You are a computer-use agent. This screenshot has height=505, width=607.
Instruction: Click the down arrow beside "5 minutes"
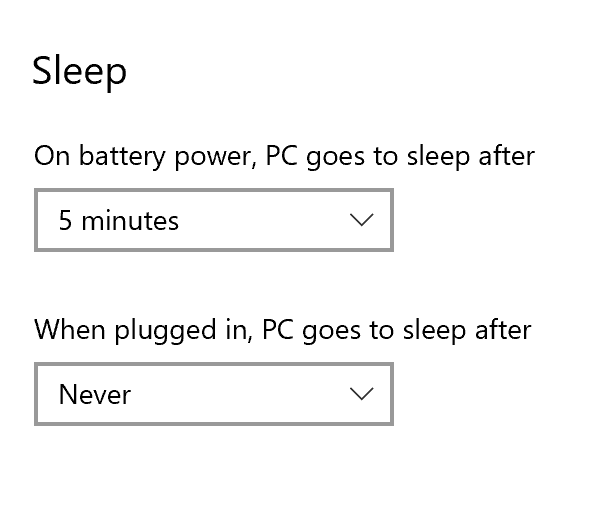[362, 220]
